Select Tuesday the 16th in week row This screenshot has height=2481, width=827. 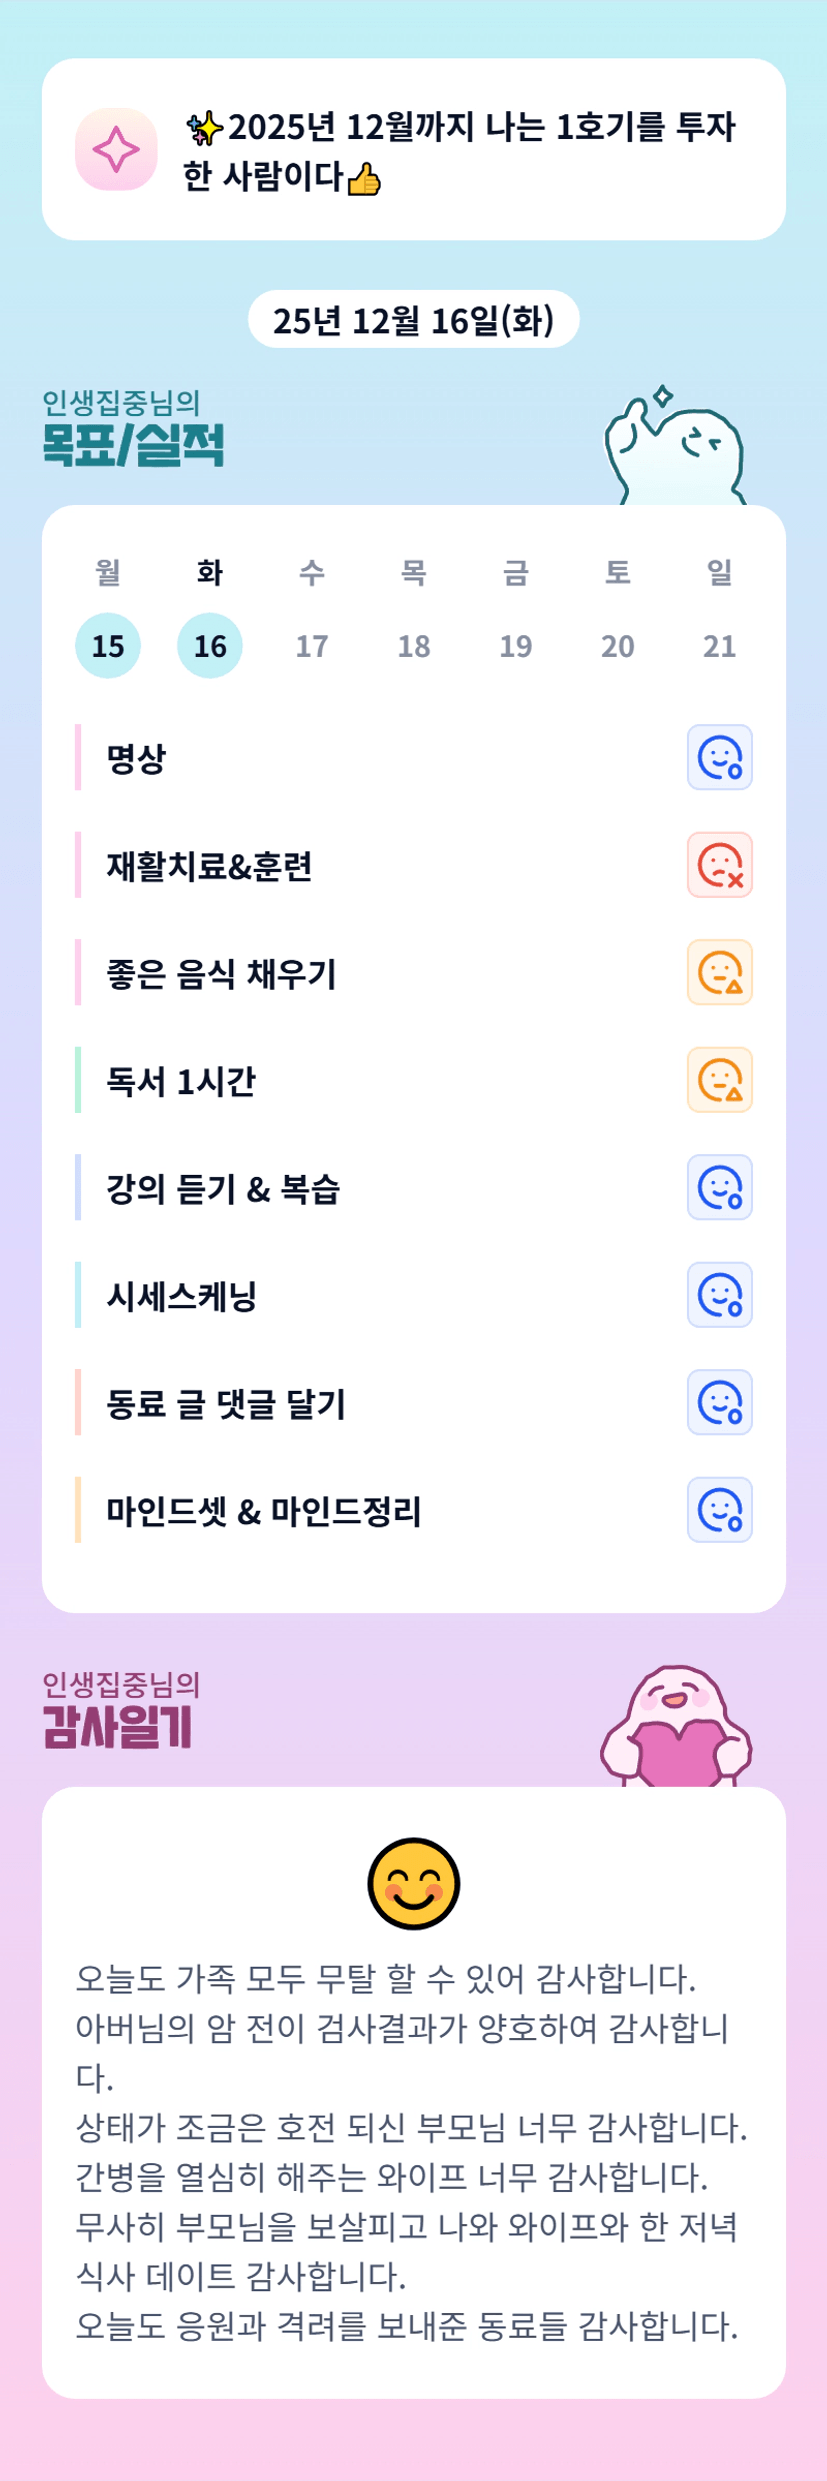pyautogui.click(x=210, y=646)
